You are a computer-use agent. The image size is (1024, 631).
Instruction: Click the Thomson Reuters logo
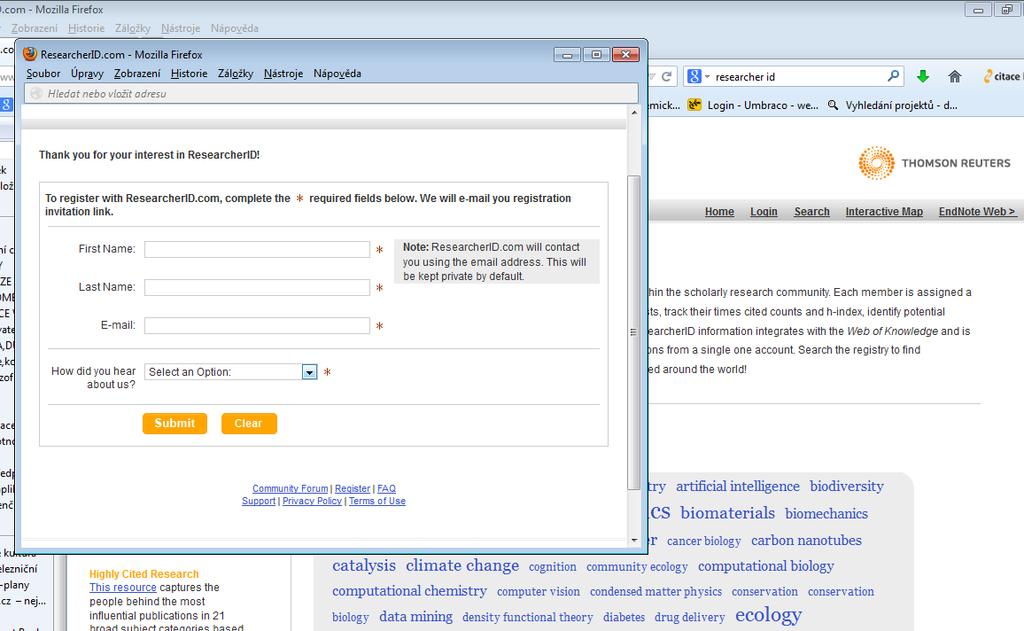pyautogui.click(x=935, y=163)
